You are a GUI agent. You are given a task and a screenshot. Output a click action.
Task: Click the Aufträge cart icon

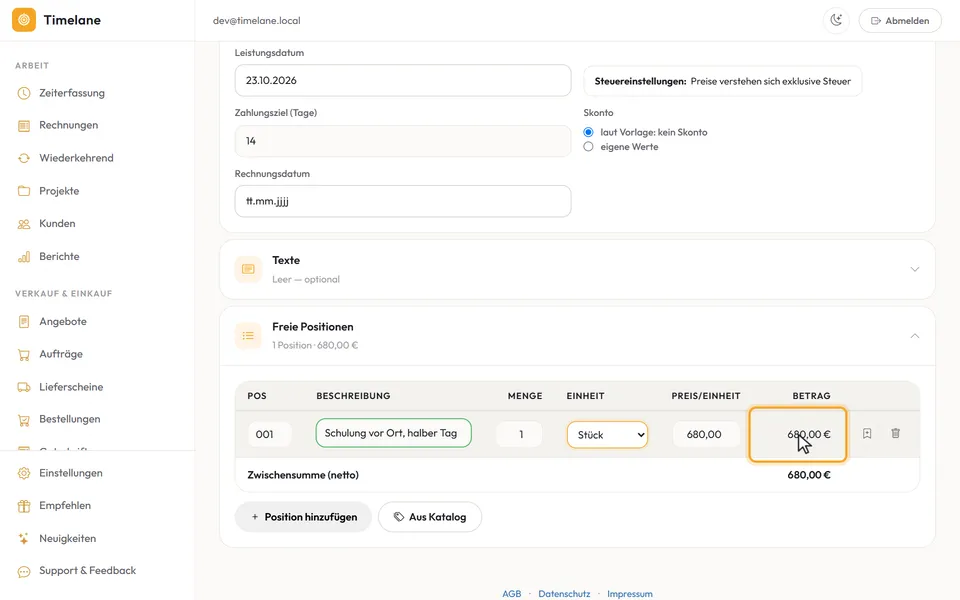point(24,354)
